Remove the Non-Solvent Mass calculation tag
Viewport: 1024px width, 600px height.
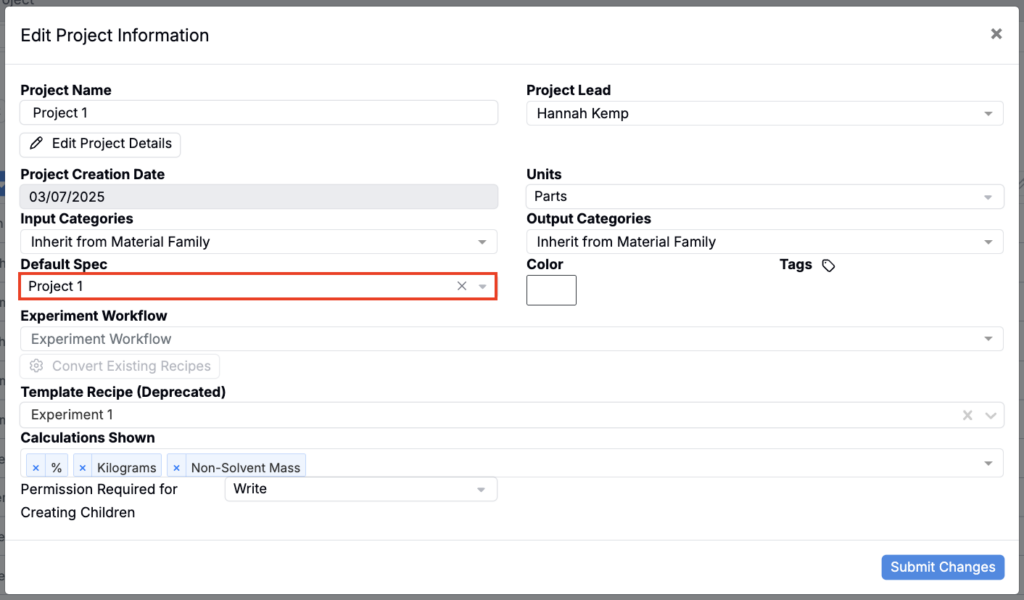(x=177, y=467)
